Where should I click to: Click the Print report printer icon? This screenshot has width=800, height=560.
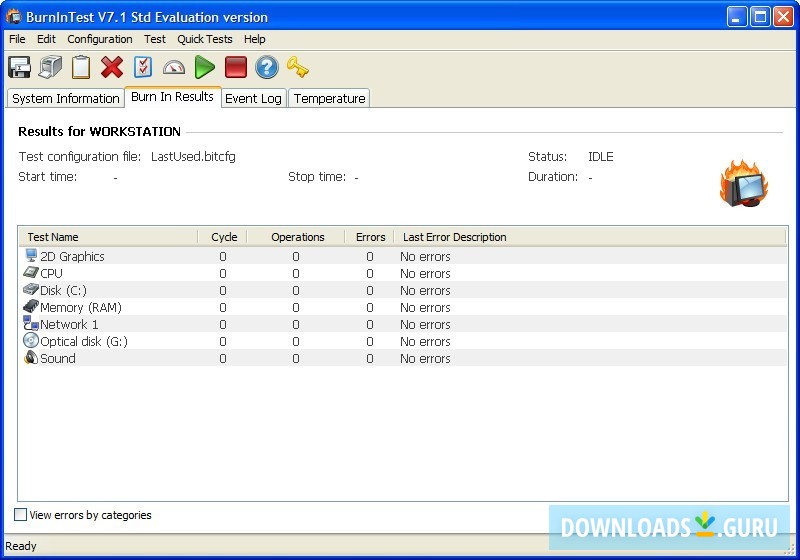pyautogui.click(x=50, y=67)
